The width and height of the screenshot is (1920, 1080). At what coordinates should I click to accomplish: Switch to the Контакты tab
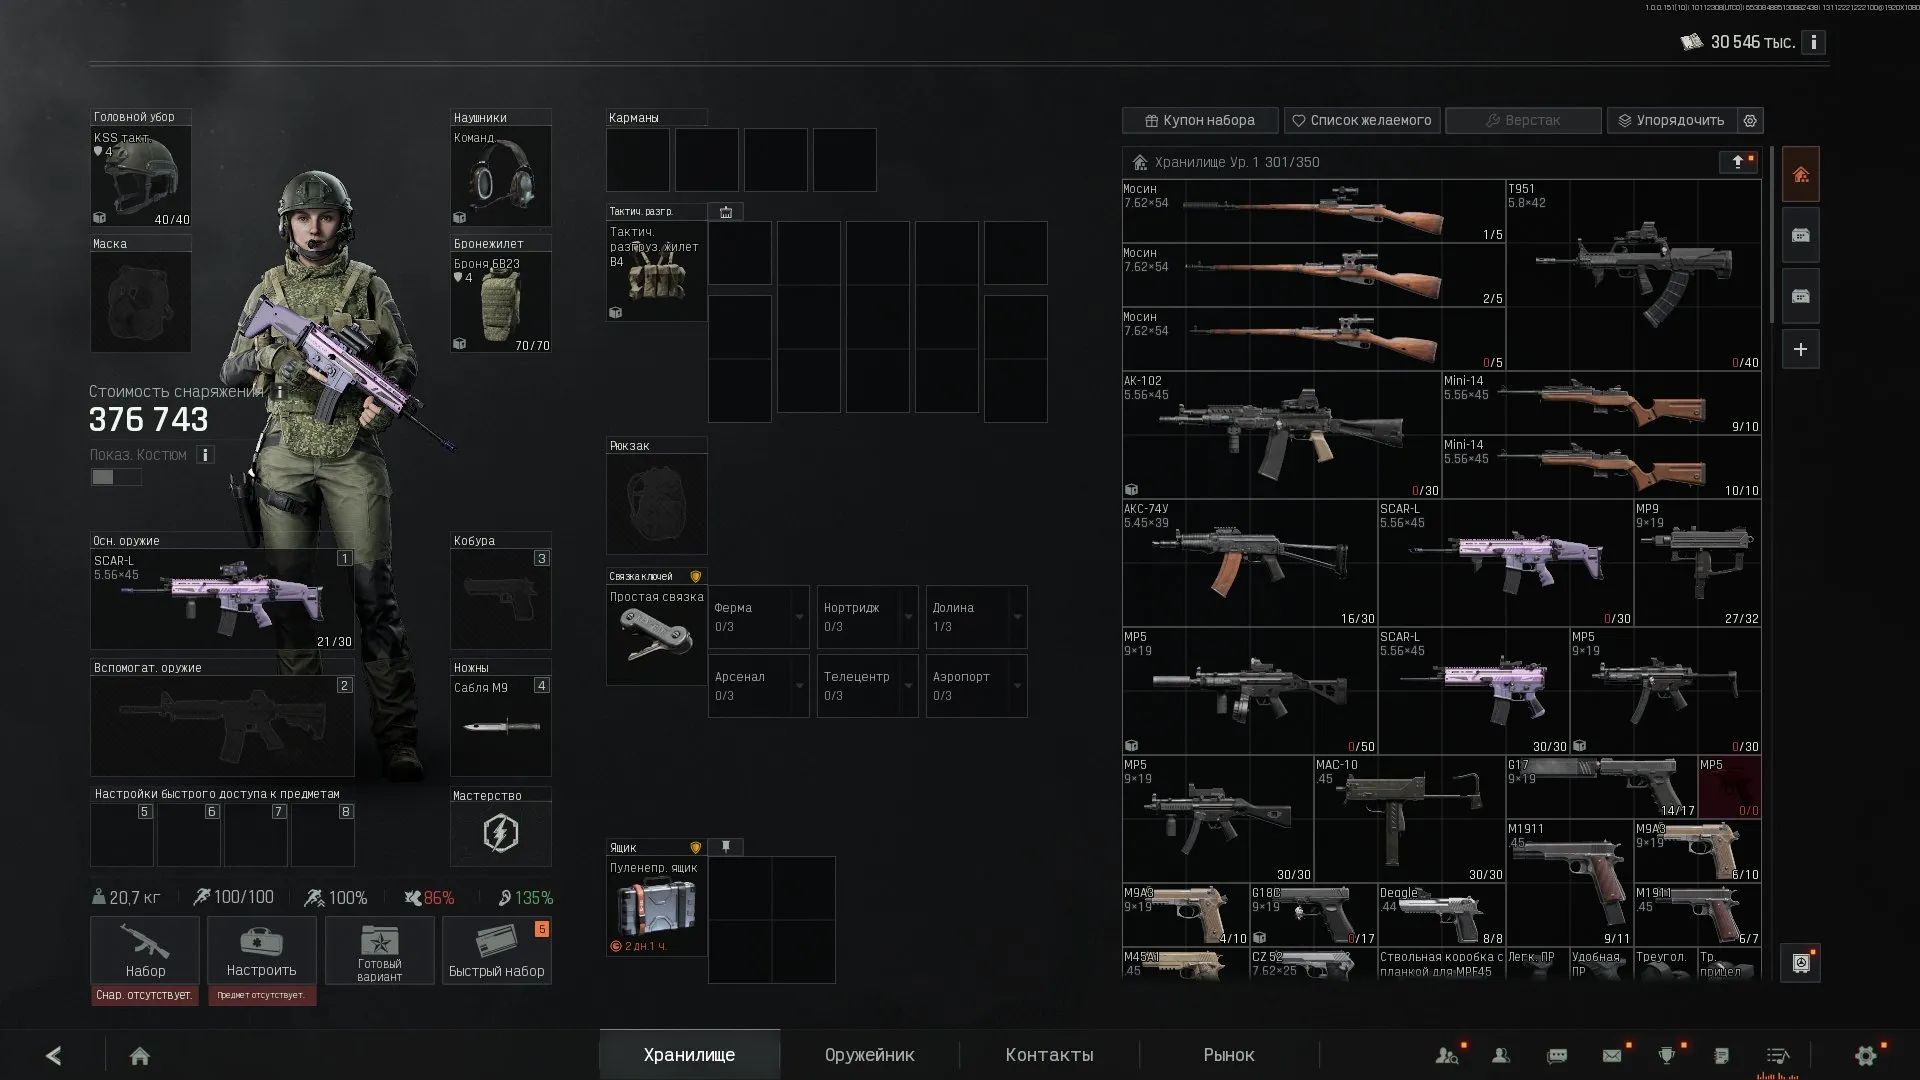[1049, 1055]
